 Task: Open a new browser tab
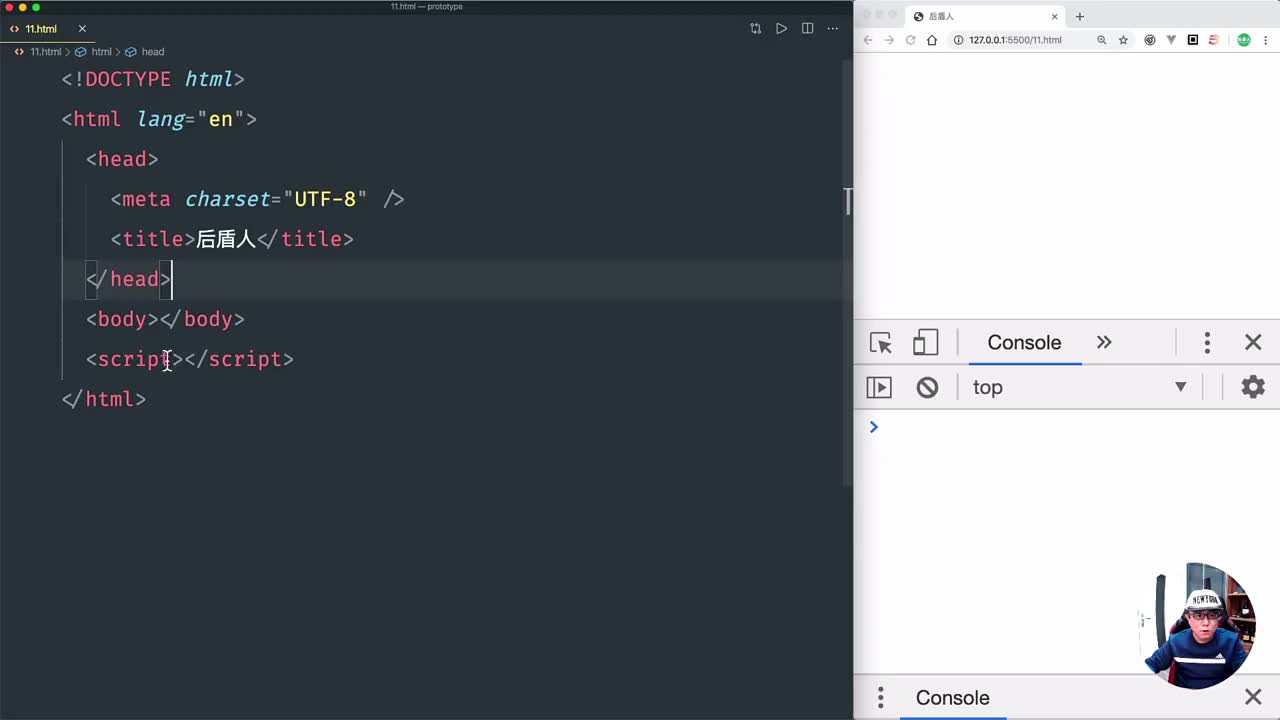(1079, 16)
